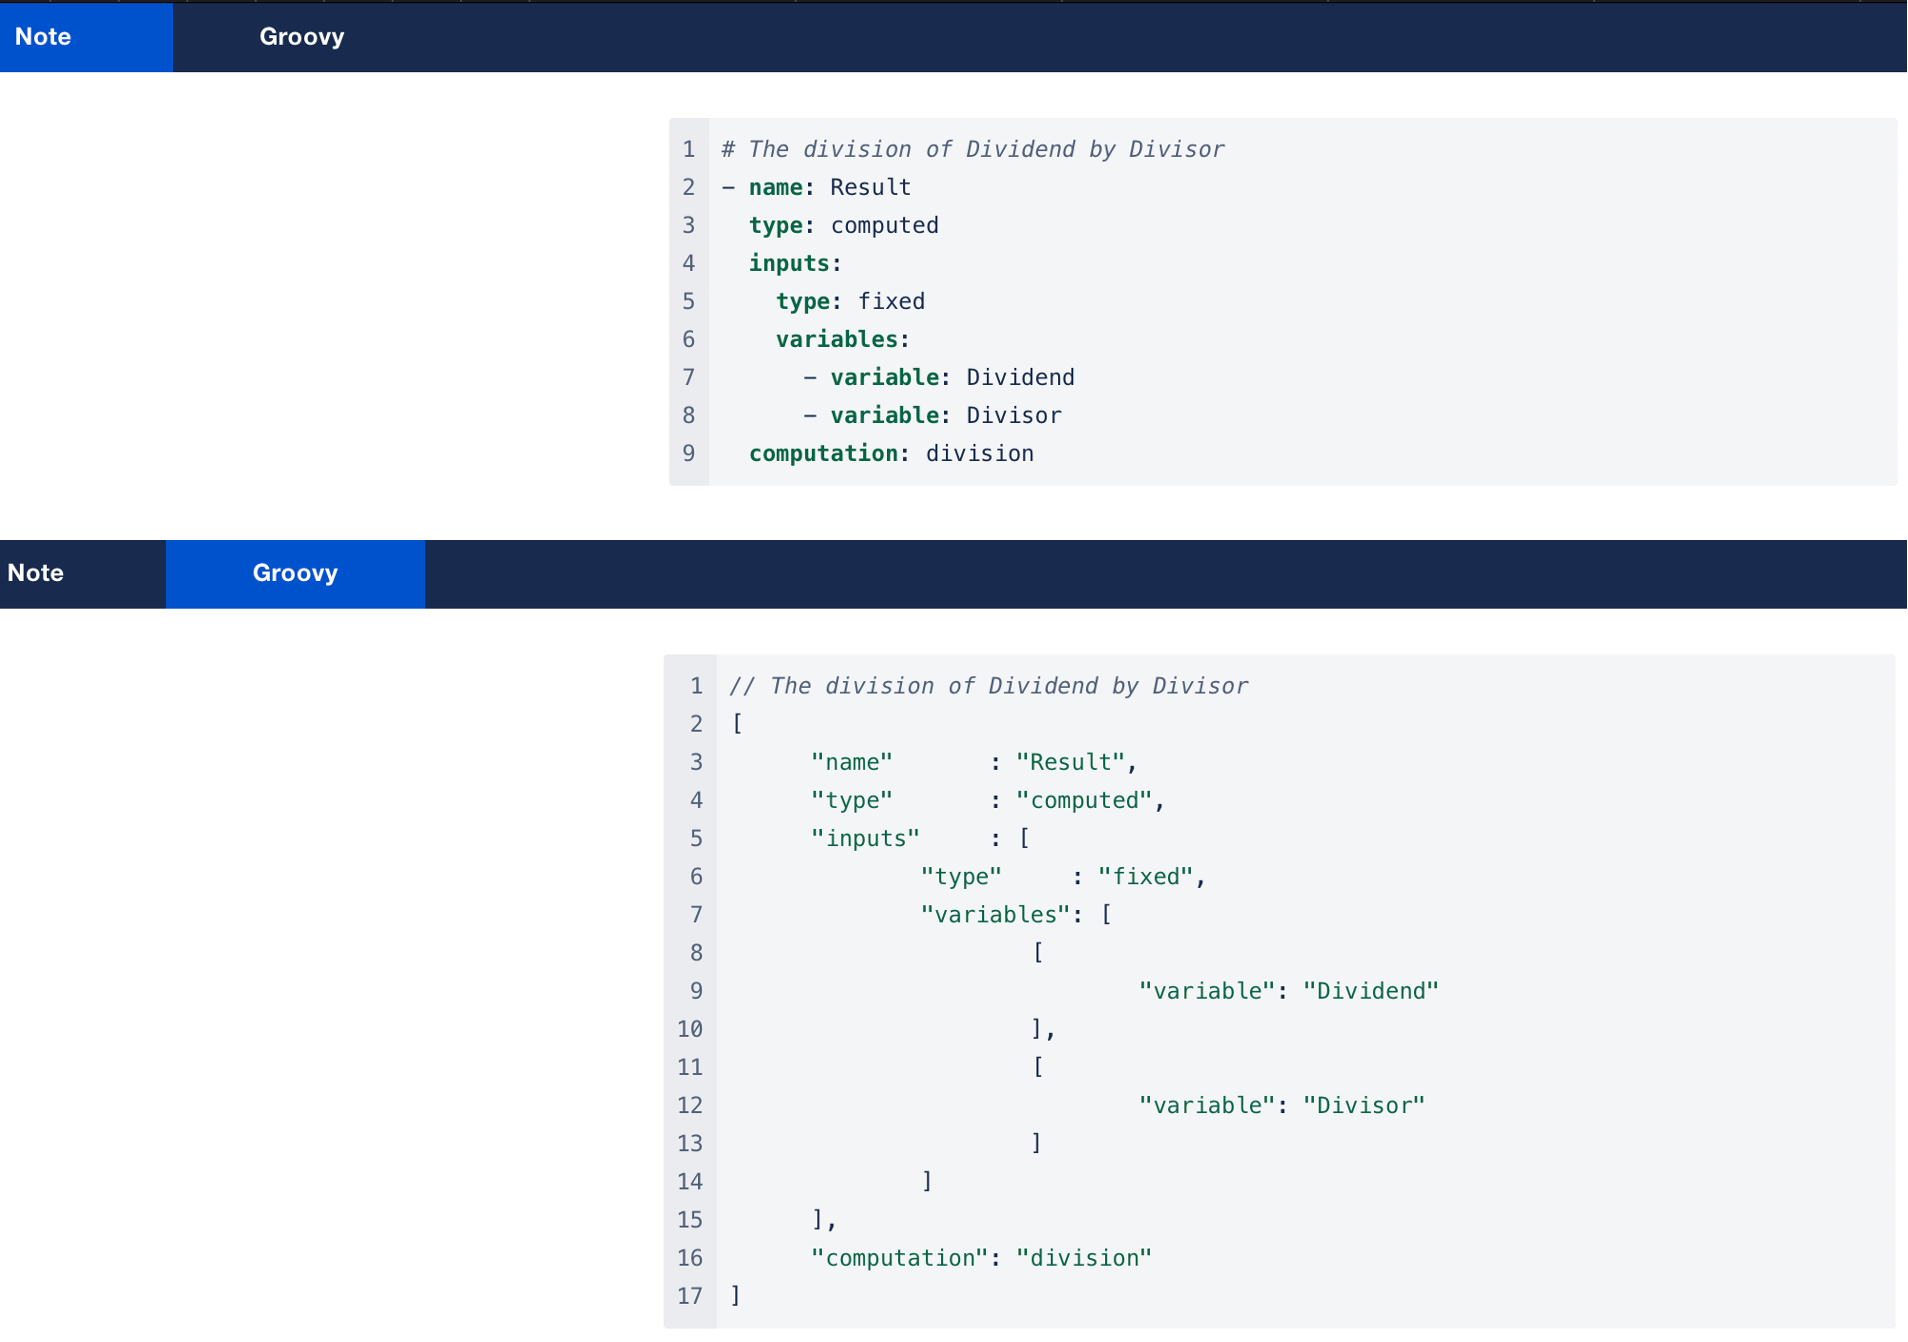Click line number 17 in the Groovy gutter
1908x1342 pixels.
click(690, 1295)
